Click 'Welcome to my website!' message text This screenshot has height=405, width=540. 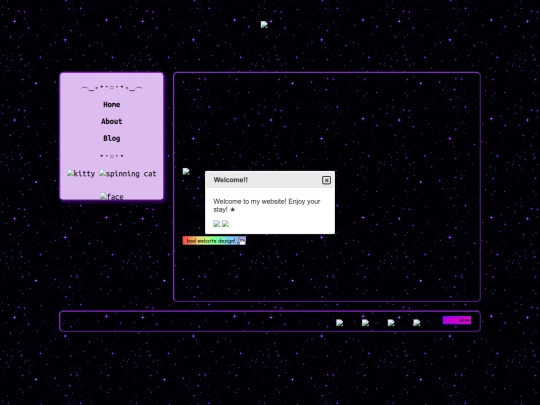(x=267, y=205)
